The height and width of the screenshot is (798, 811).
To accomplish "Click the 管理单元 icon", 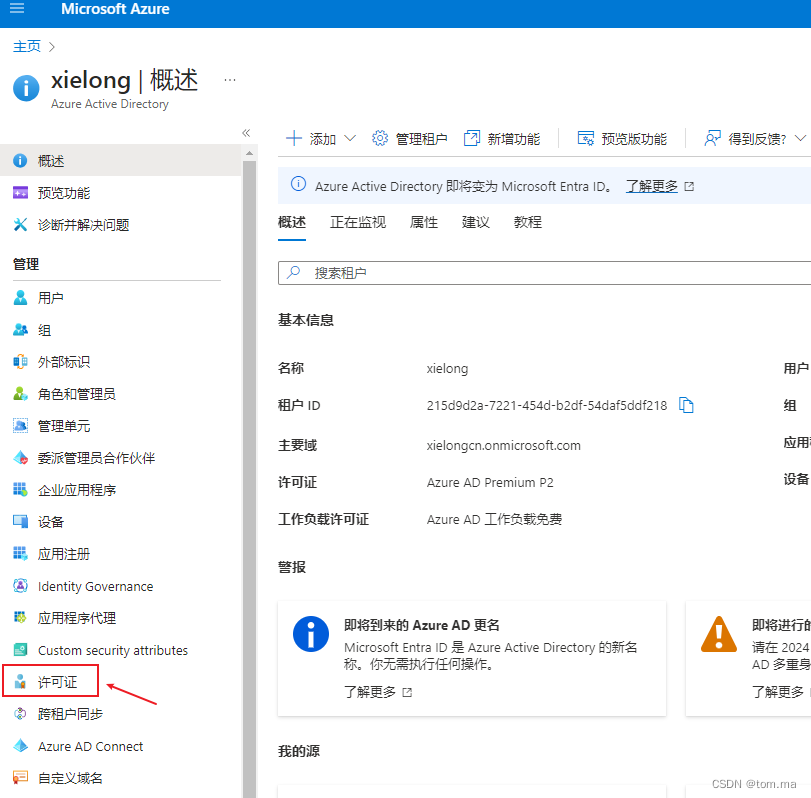I will tap(20, 426).
